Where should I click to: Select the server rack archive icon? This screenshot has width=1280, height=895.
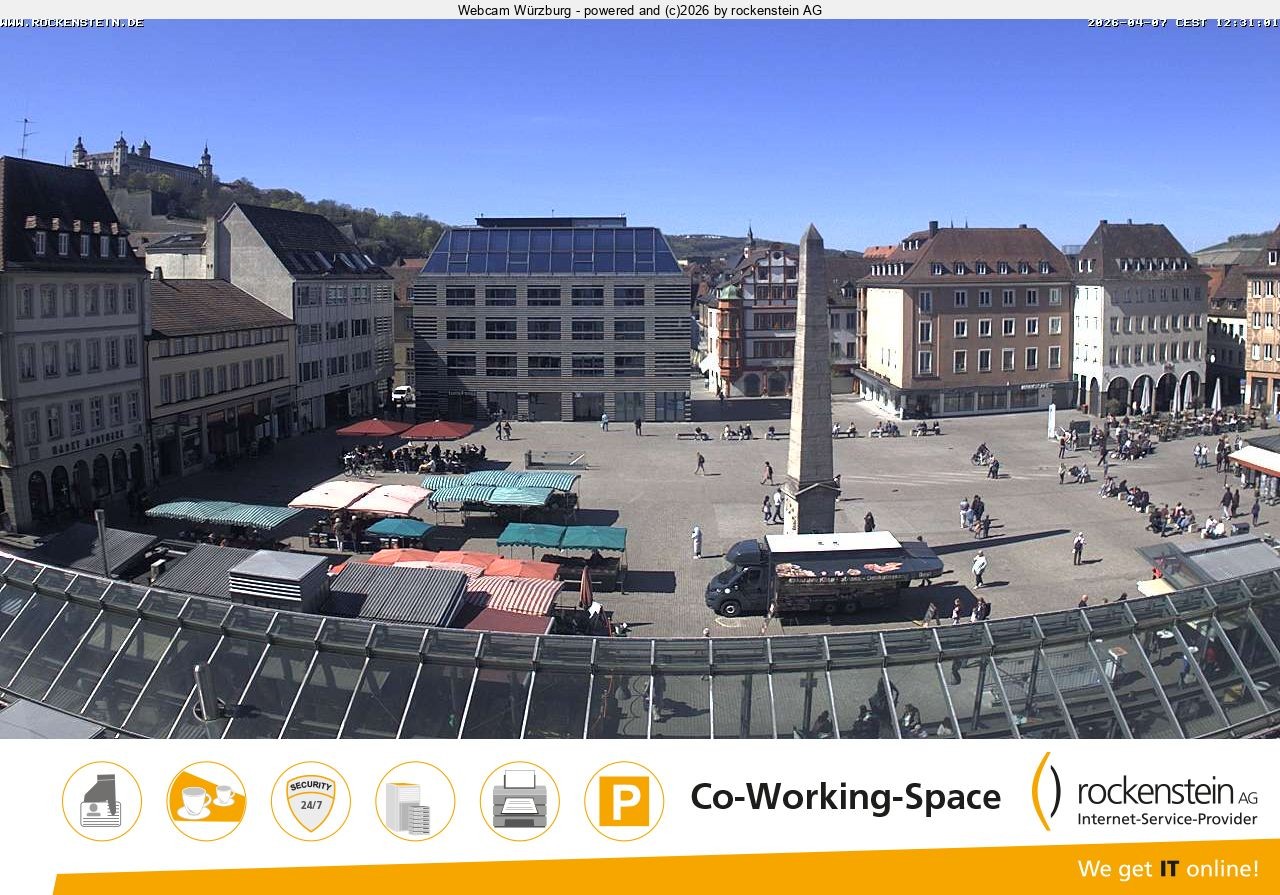pyautogui.click(x=414, y=801)
